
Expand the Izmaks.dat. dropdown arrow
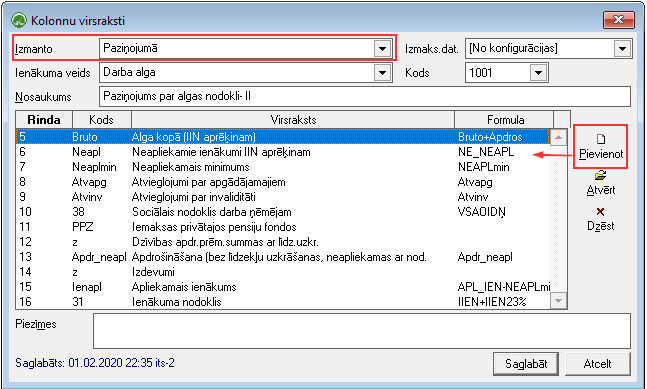pos(622,49)
